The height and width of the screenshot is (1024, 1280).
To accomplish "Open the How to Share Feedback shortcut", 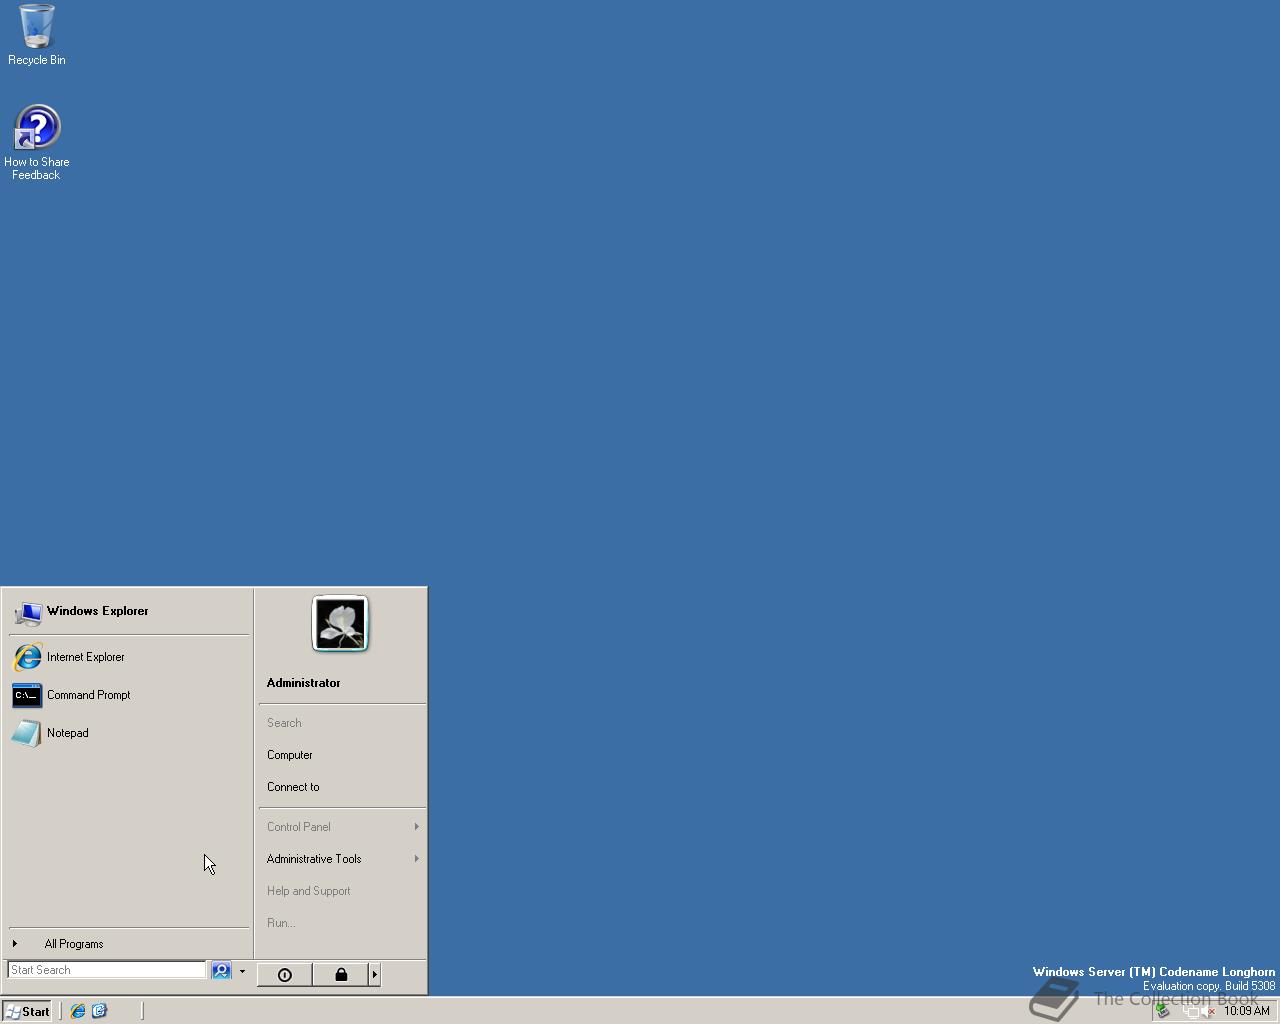I will (x=37, y=143).
